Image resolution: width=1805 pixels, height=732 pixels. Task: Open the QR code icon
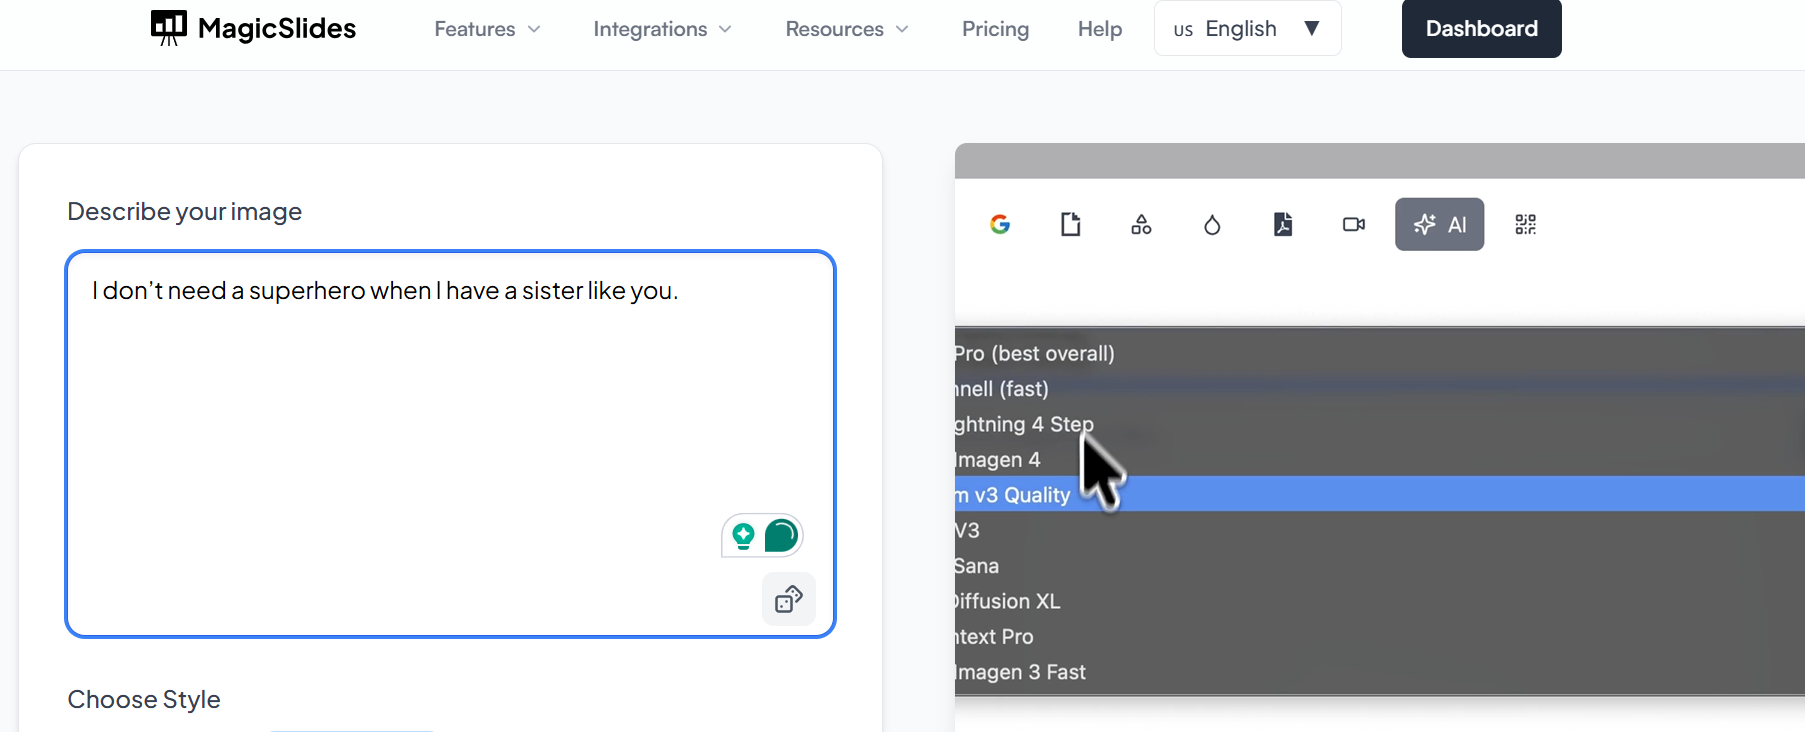1525,224
